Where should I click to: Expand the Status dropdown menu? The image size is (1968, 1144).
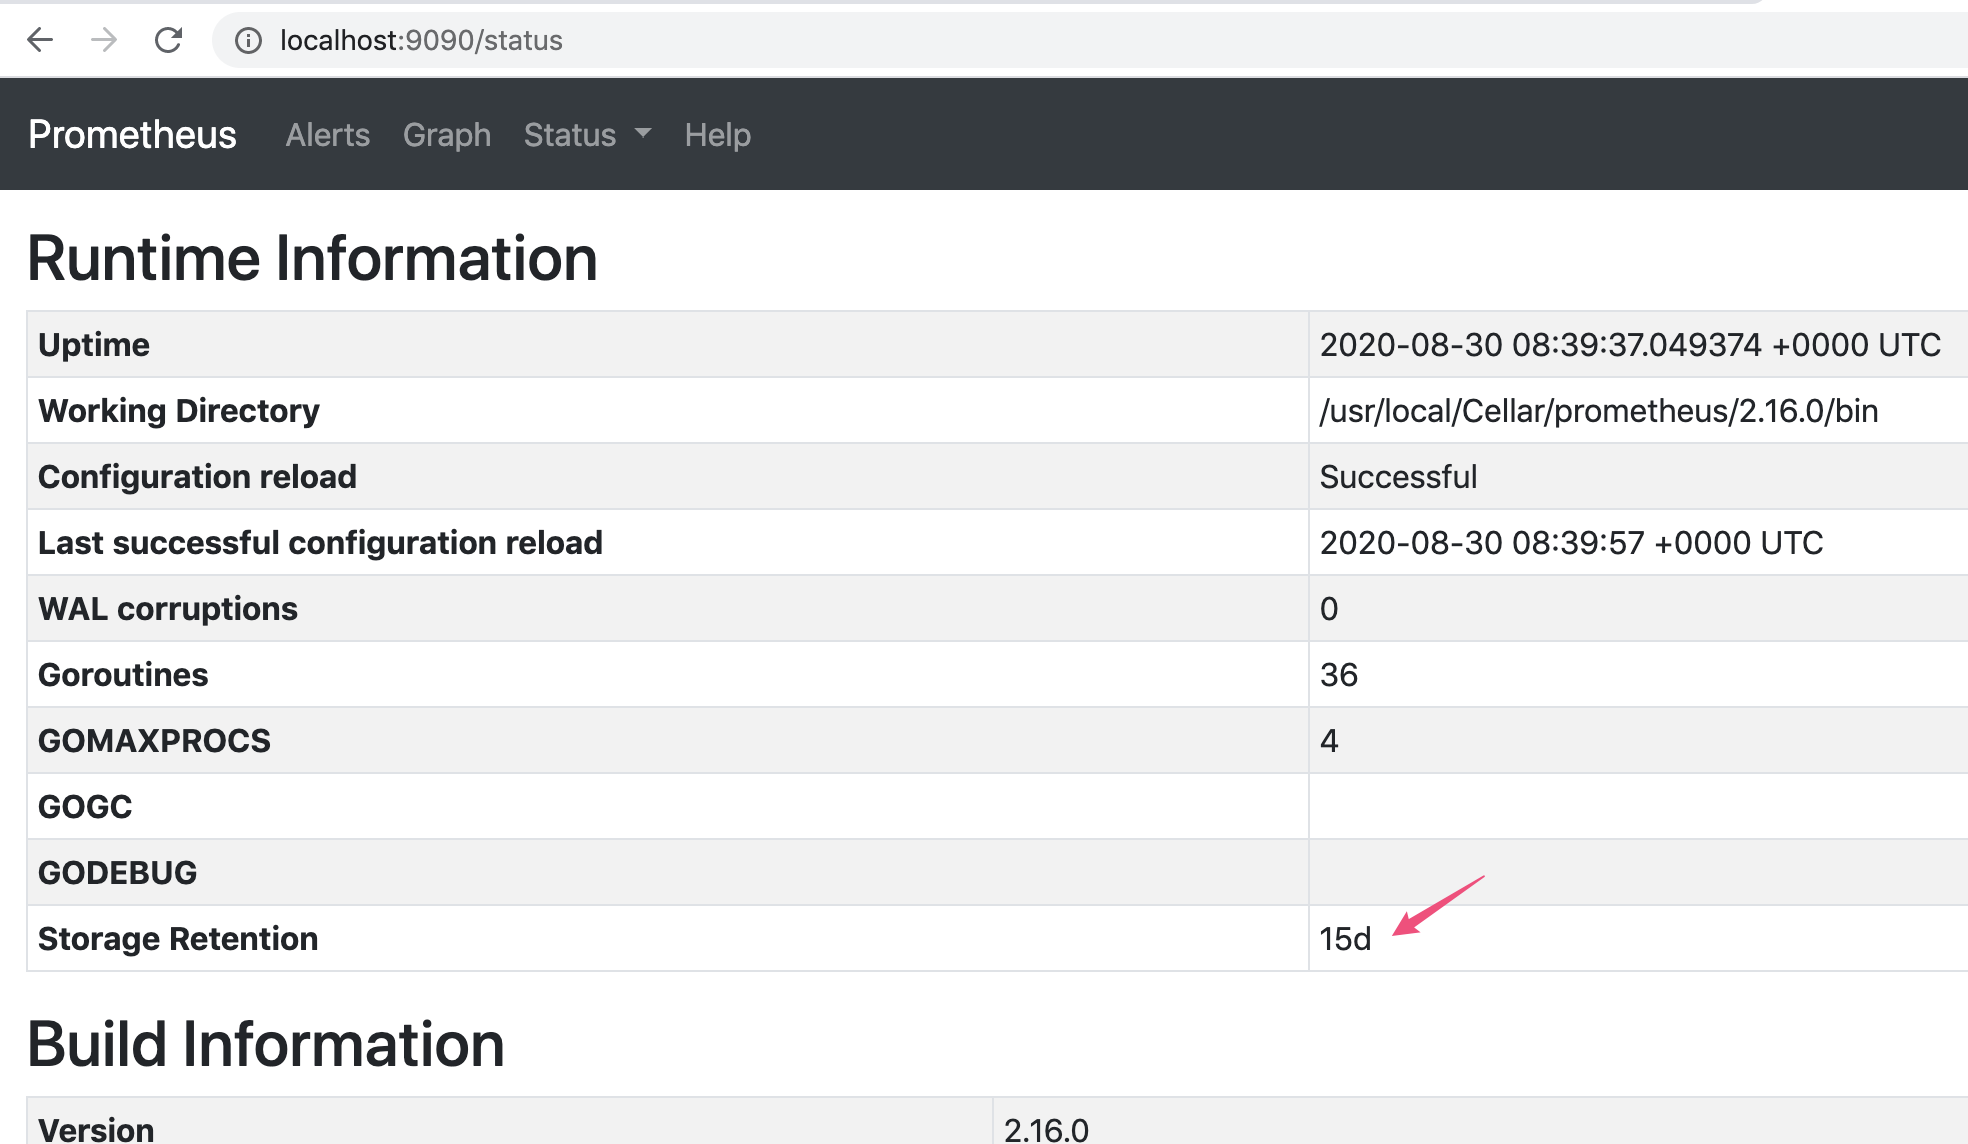(588, 135)
